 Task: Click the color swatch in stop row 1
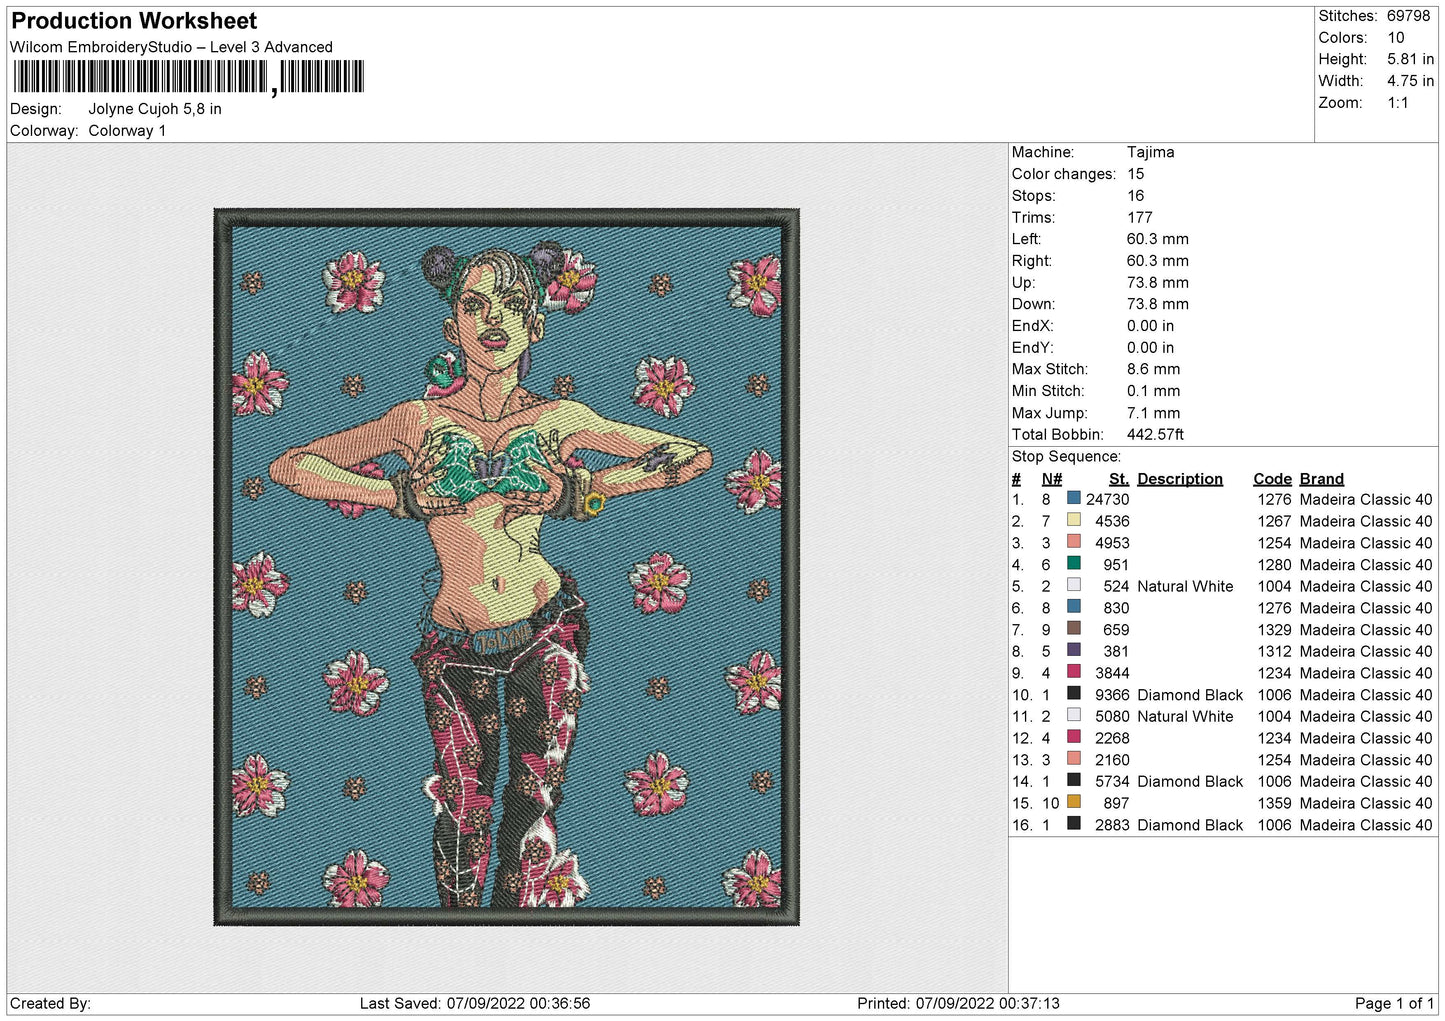pyautogui.click(x=1073, y=498)
